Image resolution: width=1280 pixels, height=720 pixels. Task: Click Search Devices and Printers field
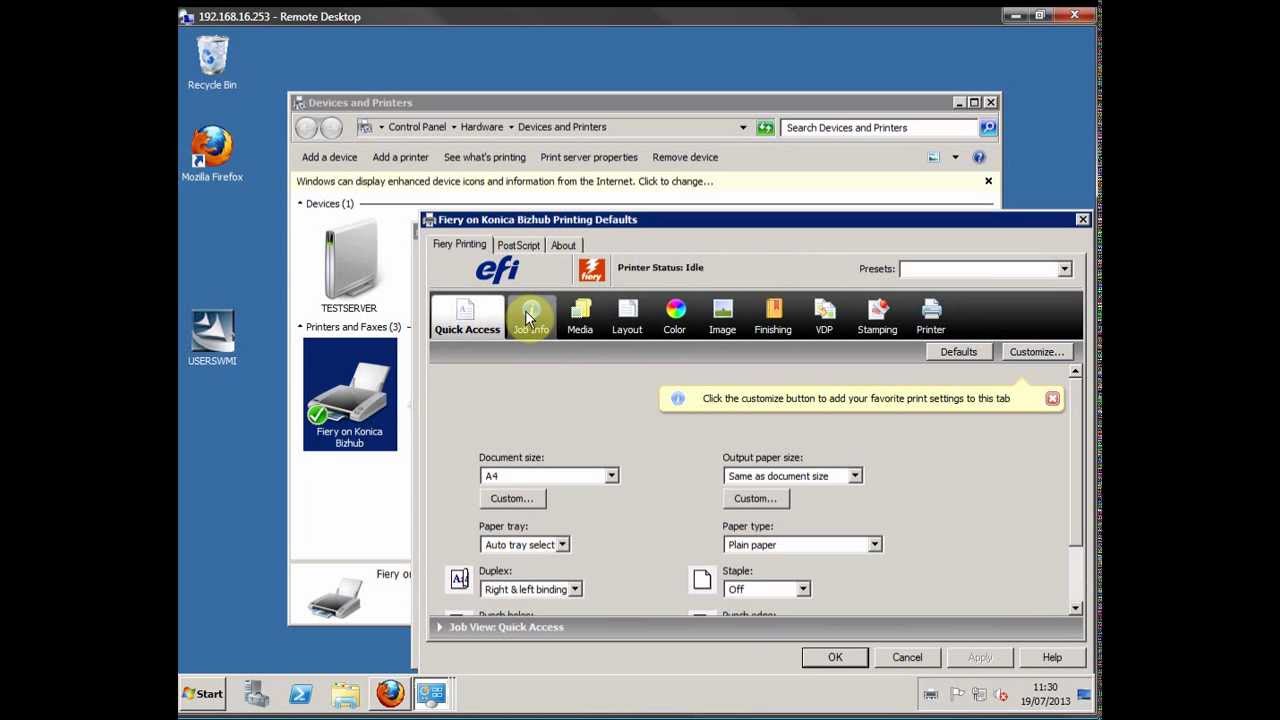coord(880,127)
